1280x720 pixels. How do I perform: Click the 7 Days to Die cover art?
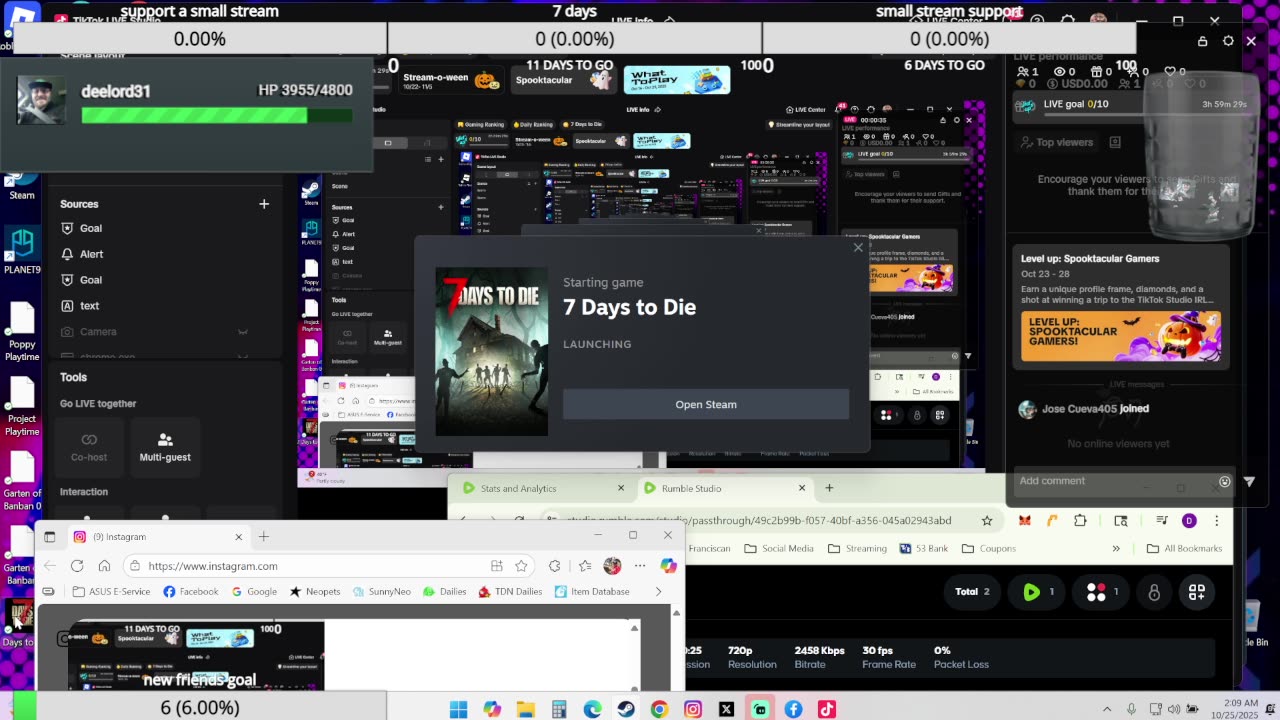[x=492, y=351]
